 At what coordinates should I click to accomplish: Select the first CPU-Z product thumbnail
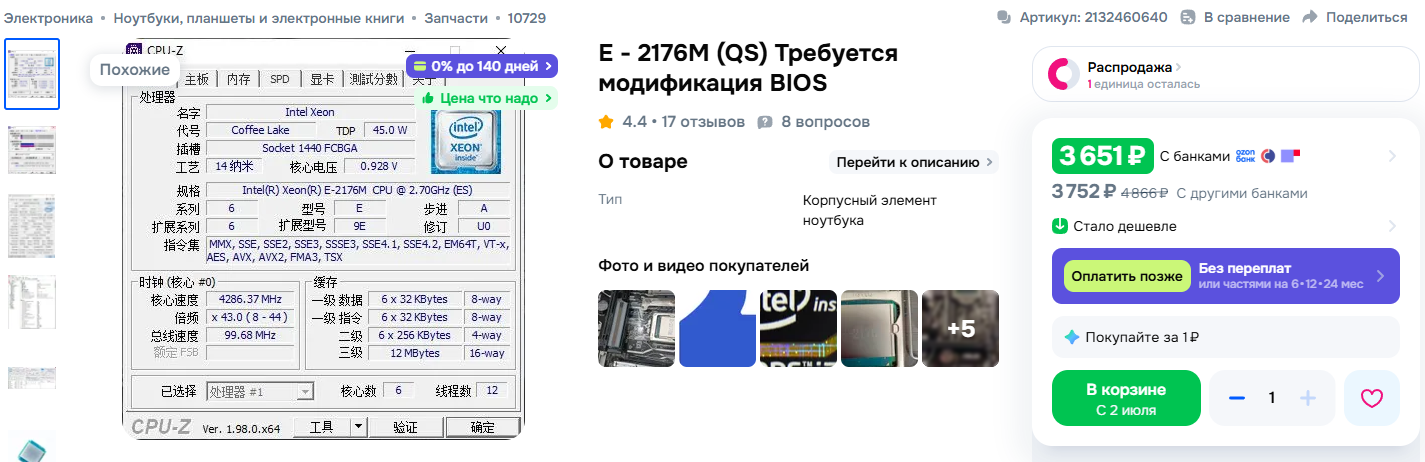pos(32,74)
